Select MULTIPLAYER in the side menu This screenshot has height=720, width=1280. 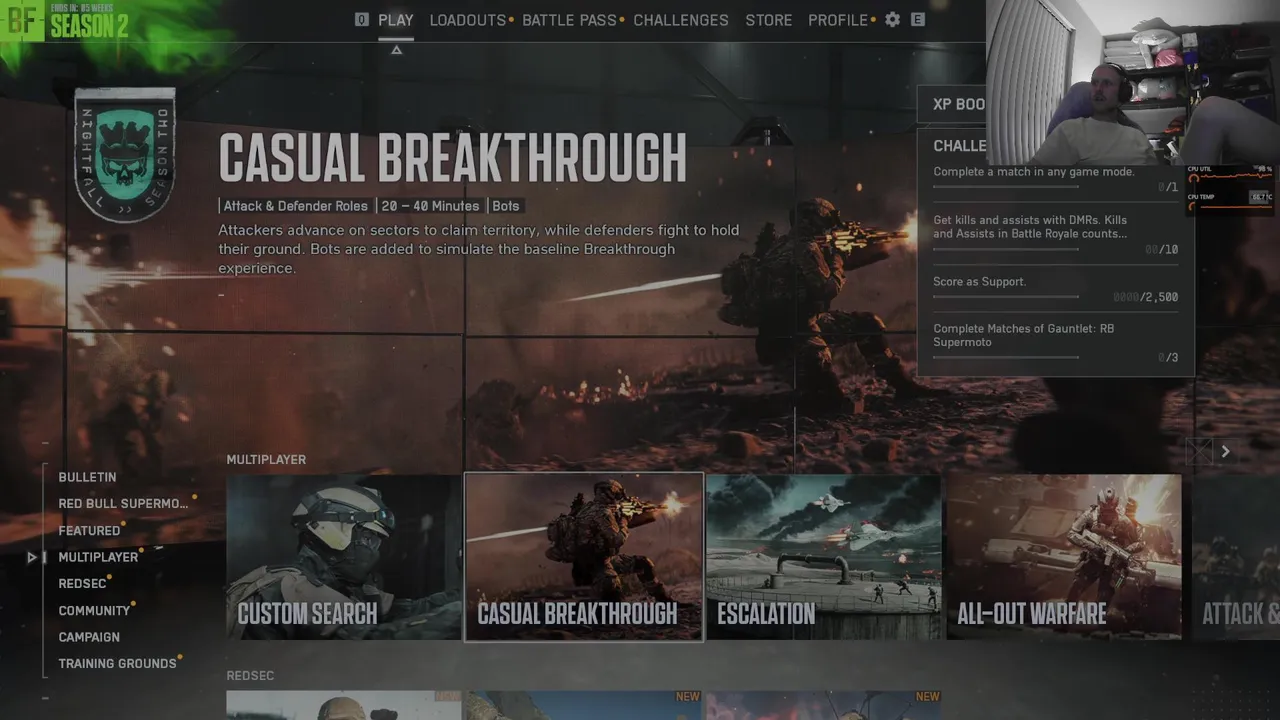point(98,557)
